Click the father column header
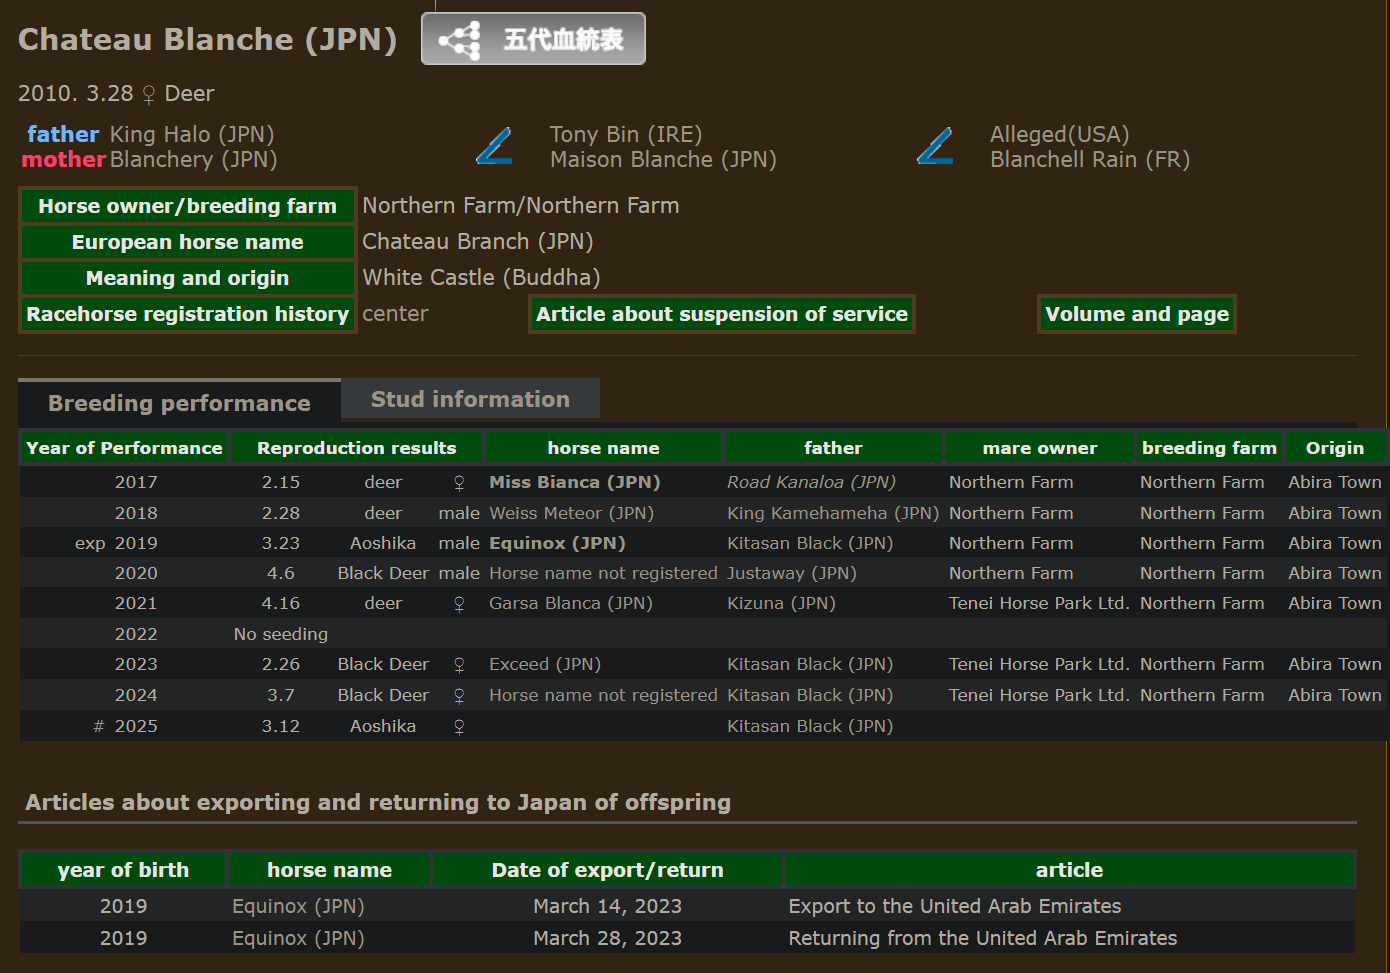Screen dimensions: 1390x973 pyautogui.click(x=833, y=448)
